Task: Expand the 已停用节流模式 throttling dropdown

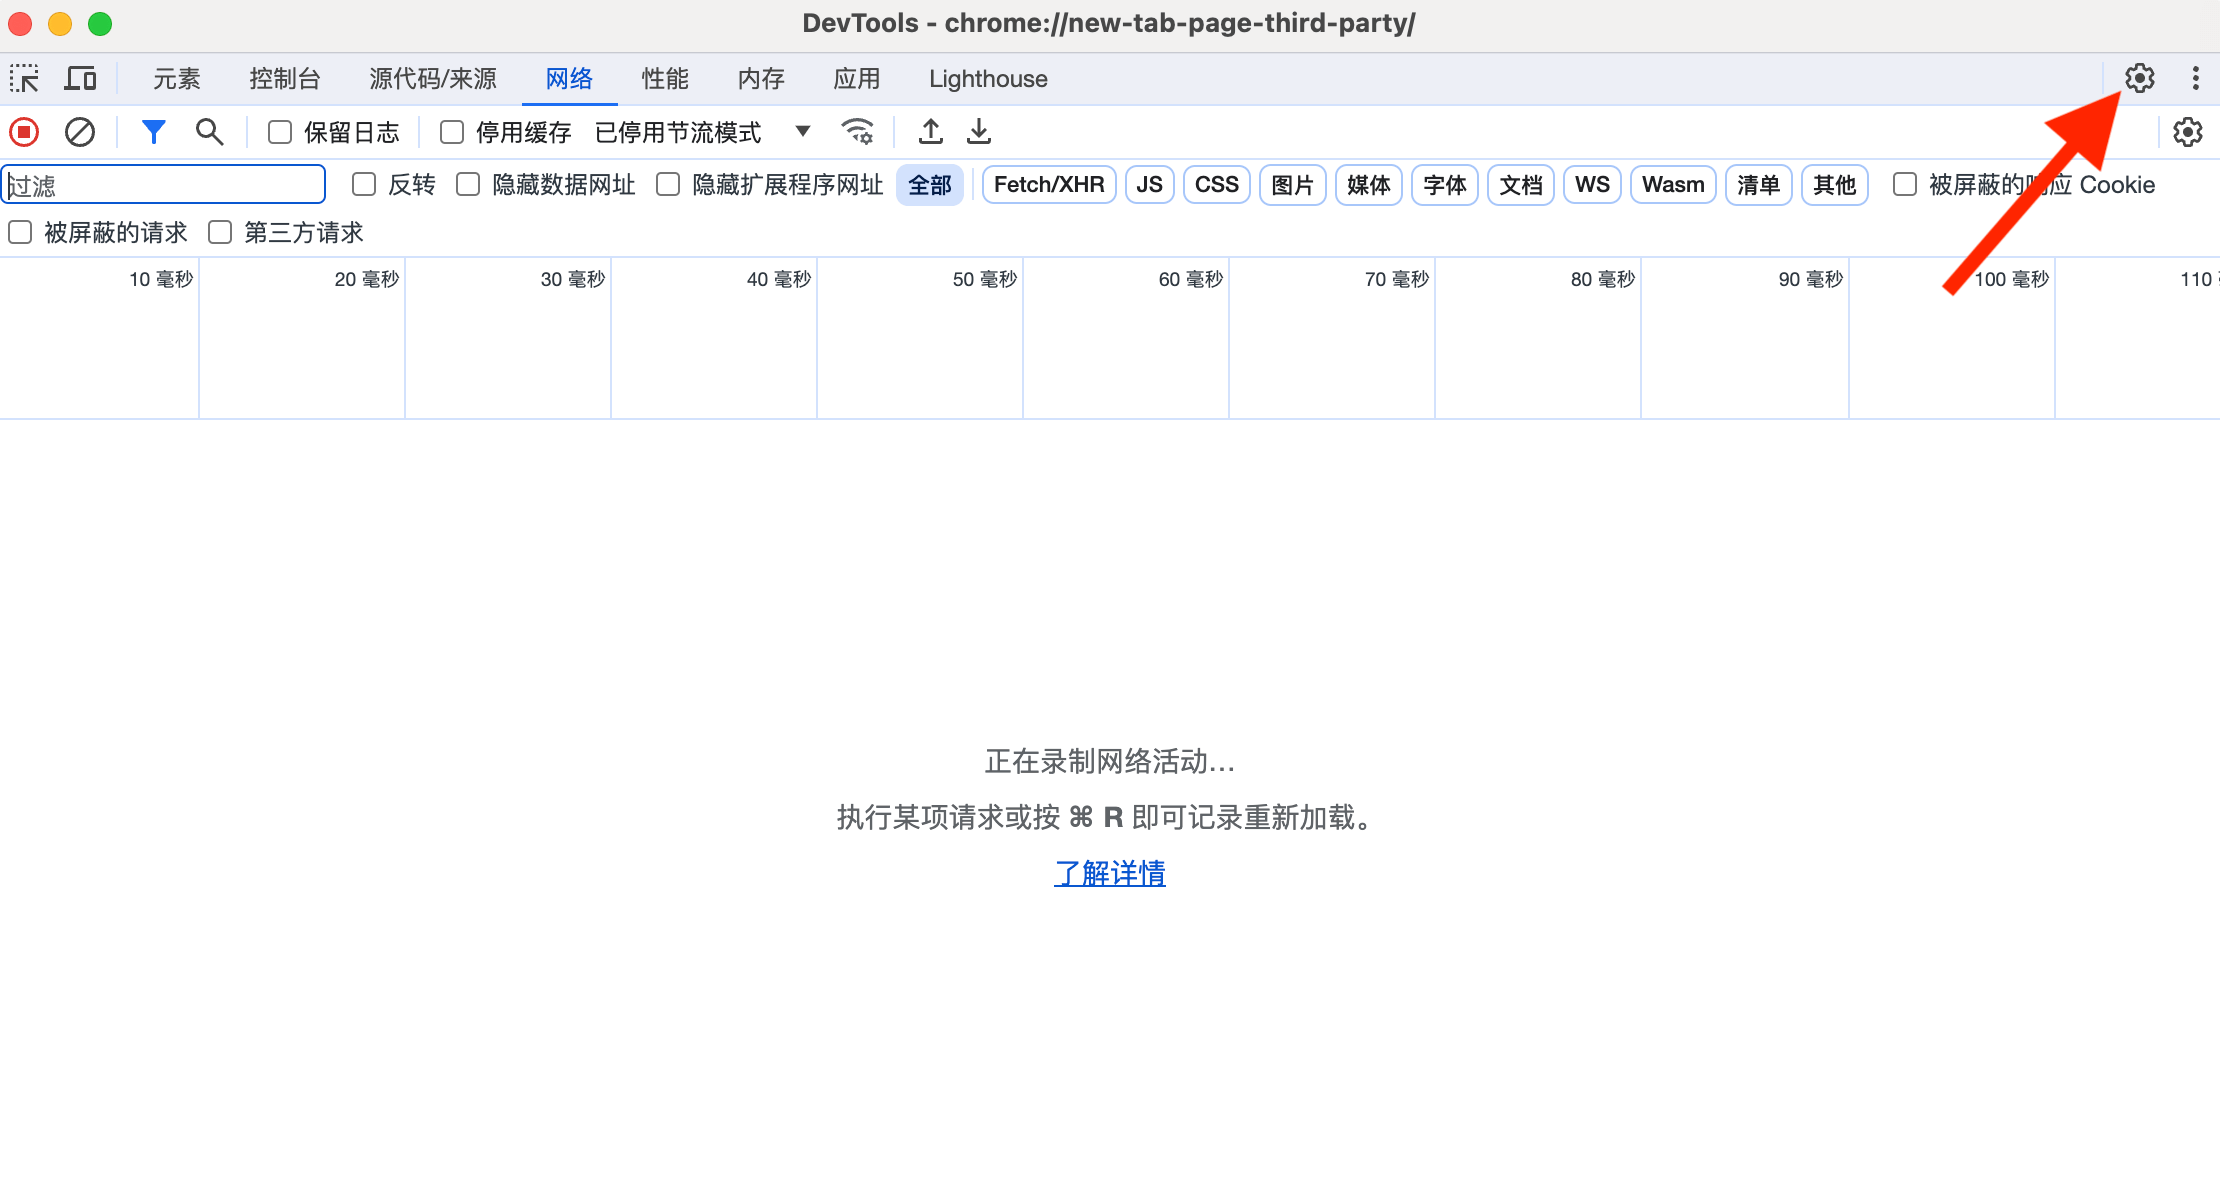Action: [702, 132]
